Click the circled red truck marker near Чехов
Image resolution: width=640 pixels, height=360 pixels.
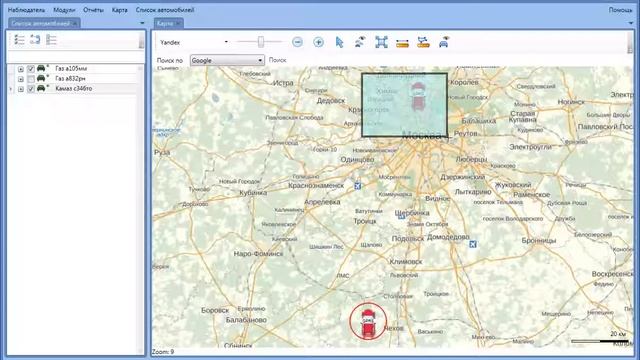pos(368,322)
